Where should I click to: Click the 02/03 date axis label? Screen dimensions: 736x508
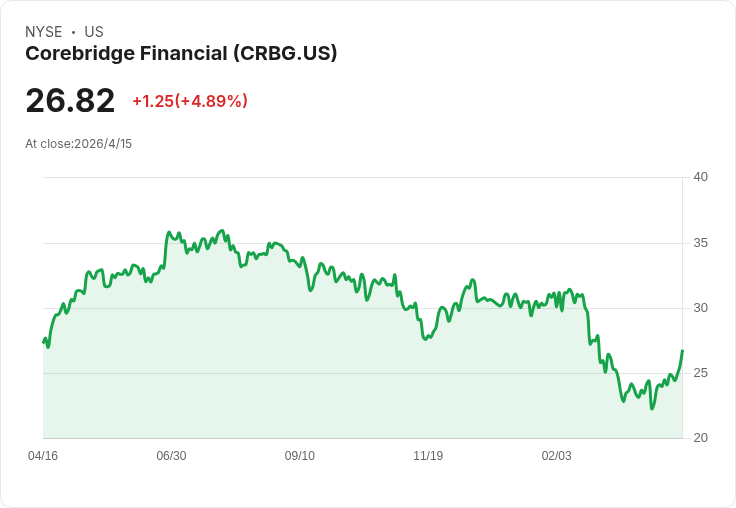pos(557,456)
